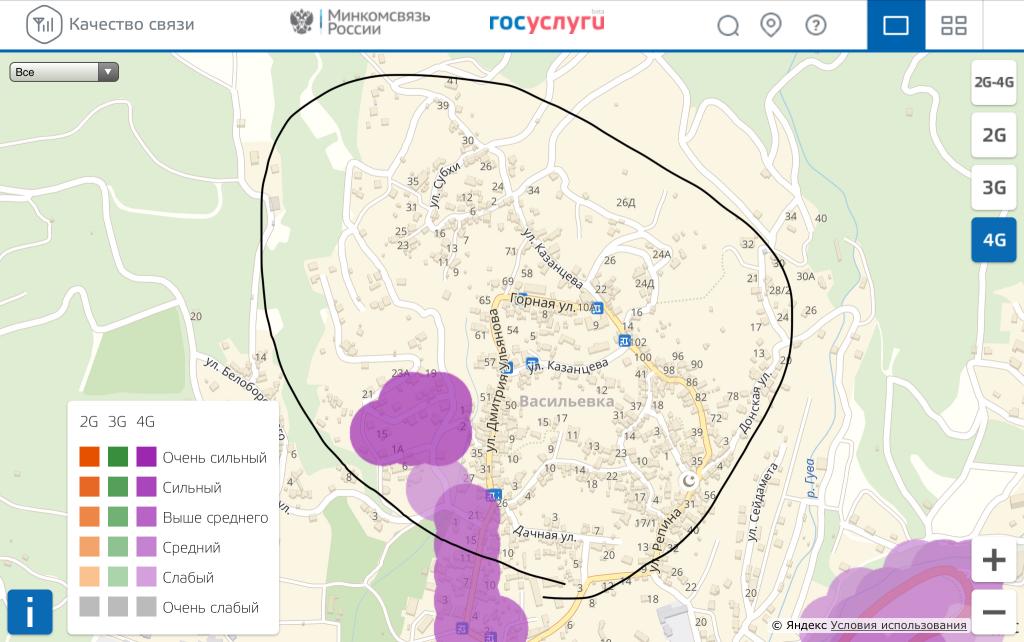Image resolution: width=1024 pixels, height=642 pixels.
Task: Click the 'ул. Субхи' street label
Action: (x=445, y=184)
